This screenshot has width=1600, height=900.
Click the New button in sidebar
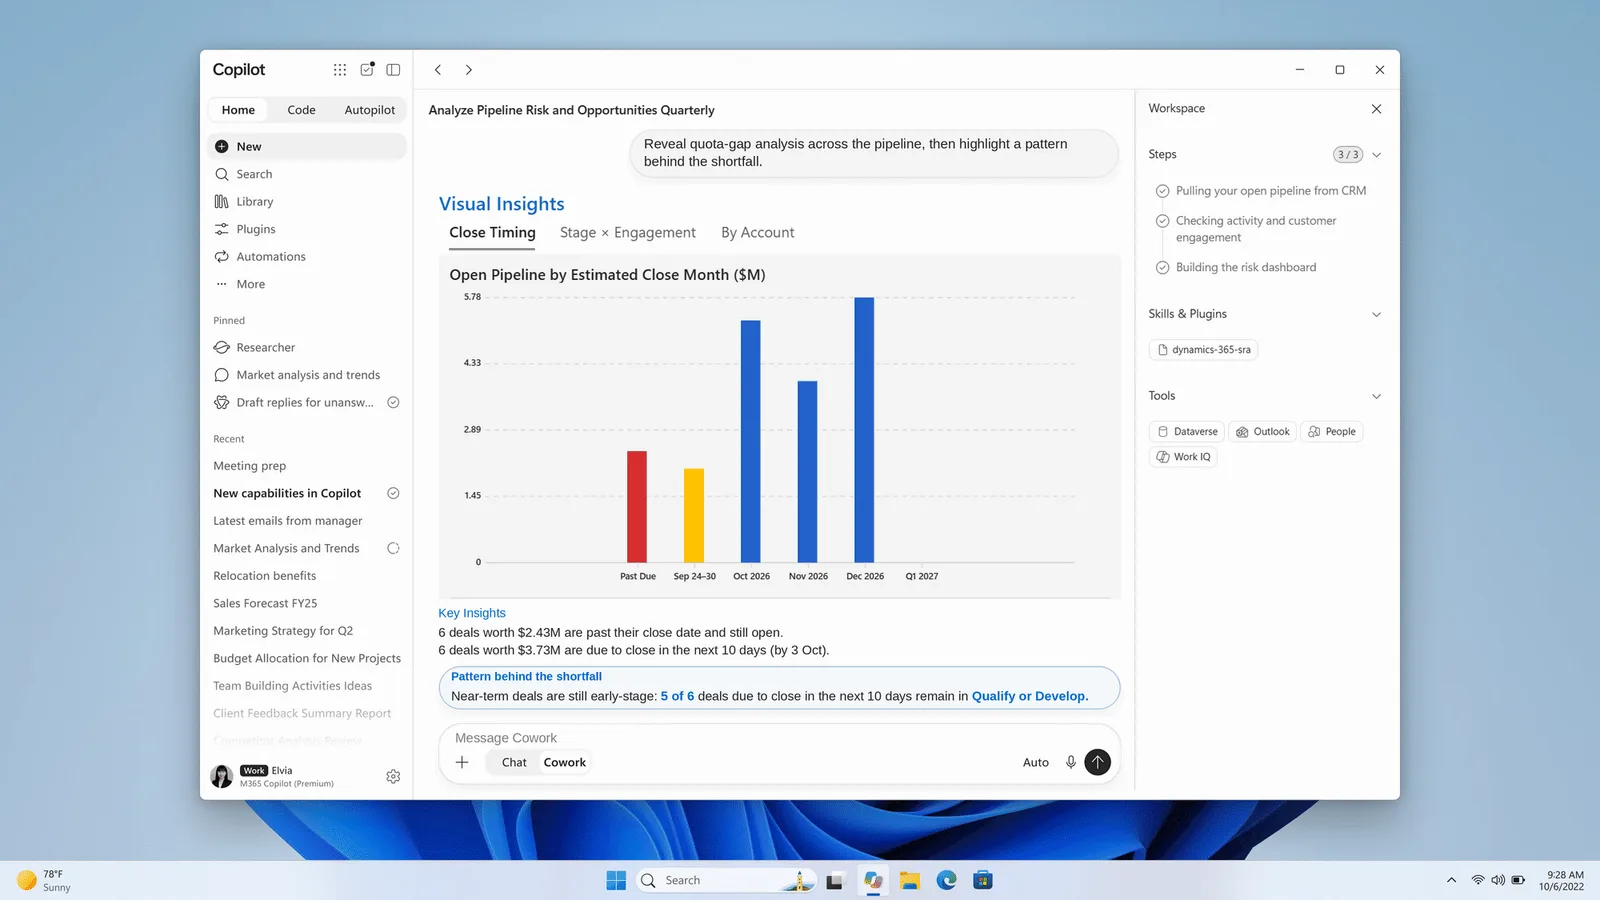click(x=307, y=147)
